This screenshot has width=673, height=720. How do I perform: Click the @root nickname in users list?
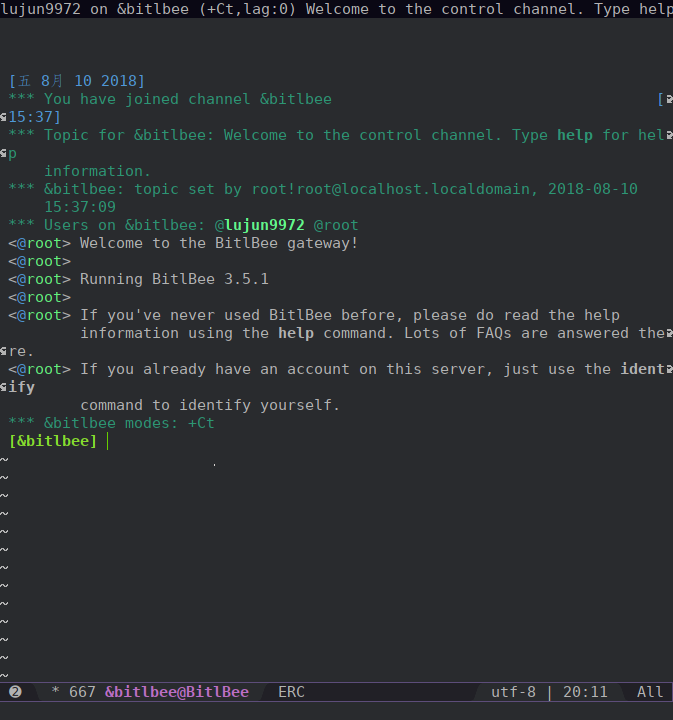coord(336,225)
